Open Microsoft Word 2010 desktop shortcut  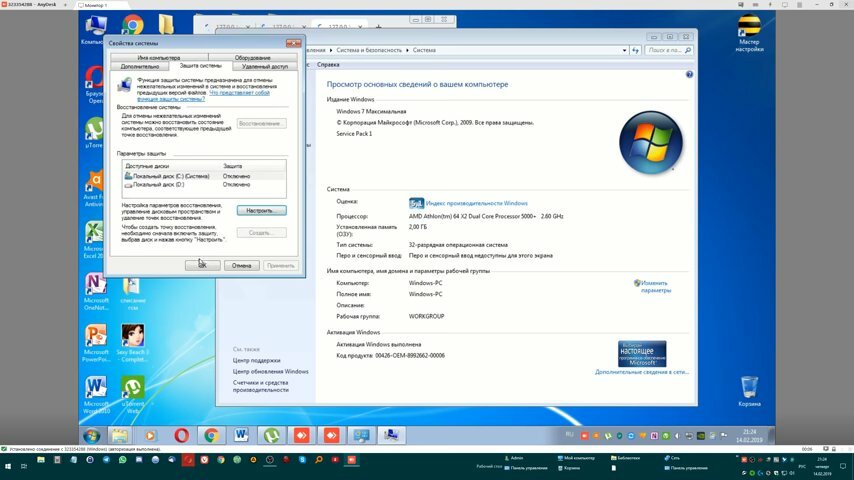coord(96,395)
